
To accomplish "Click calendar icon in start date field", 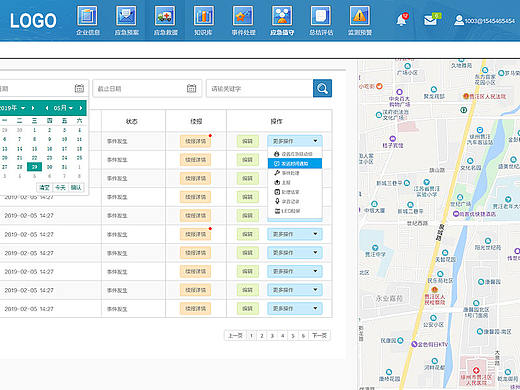I will 79,88.
